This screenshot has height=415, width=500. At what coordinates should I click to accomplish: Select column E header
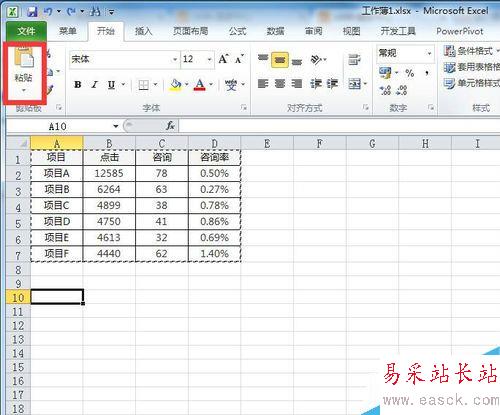pyautogui.click(x=267, y=144)
